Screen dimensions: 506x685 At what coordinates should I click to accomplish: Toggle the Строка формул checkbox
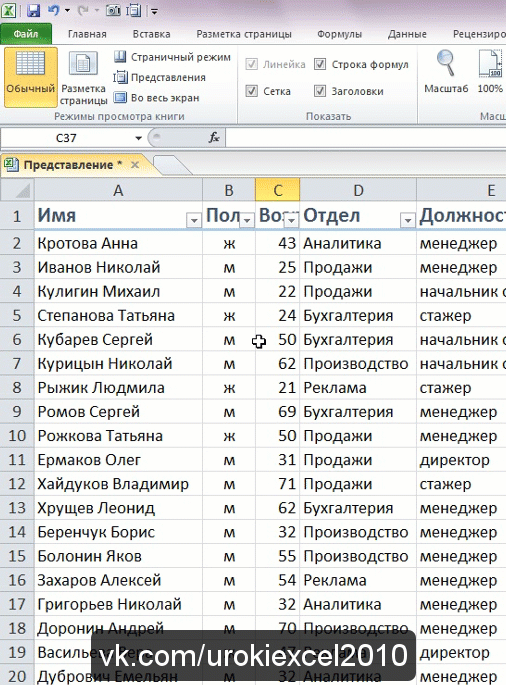pyautogui.click(x=320, y=65)
